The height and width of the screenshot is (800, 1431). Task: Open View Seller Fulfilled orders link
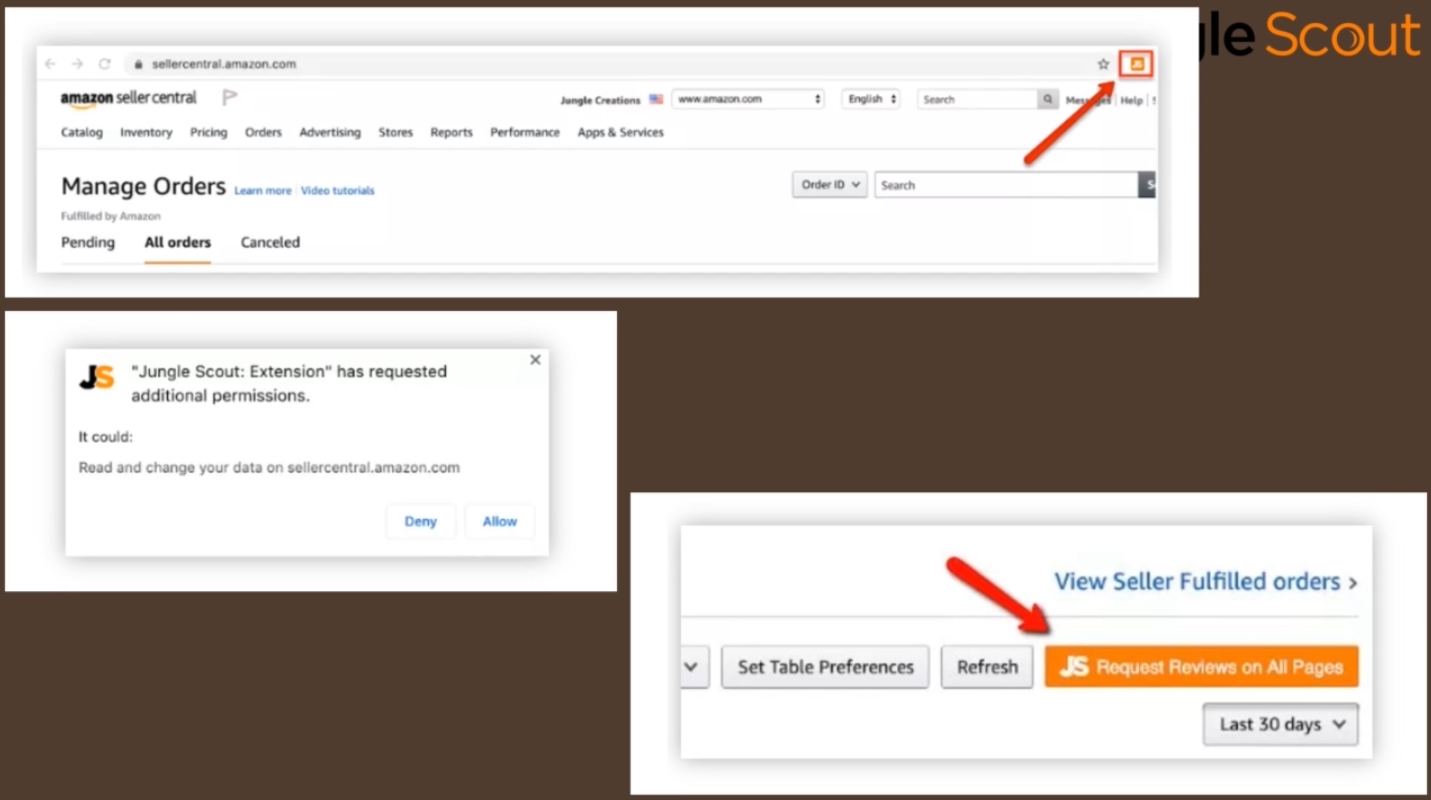pos(1206,582)
